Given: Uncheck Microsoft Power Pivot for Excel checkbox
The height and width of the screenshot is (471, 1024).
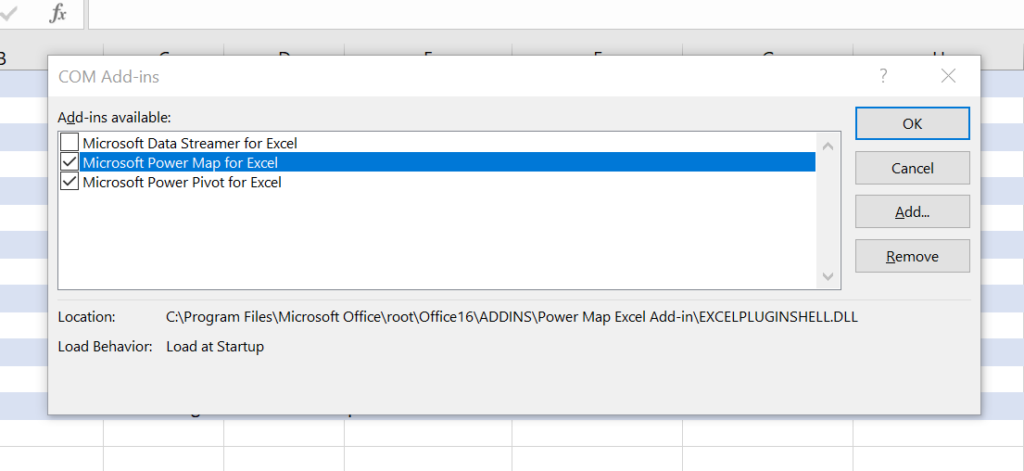Looking at the screenshot, I should click(x=69, y=182).
